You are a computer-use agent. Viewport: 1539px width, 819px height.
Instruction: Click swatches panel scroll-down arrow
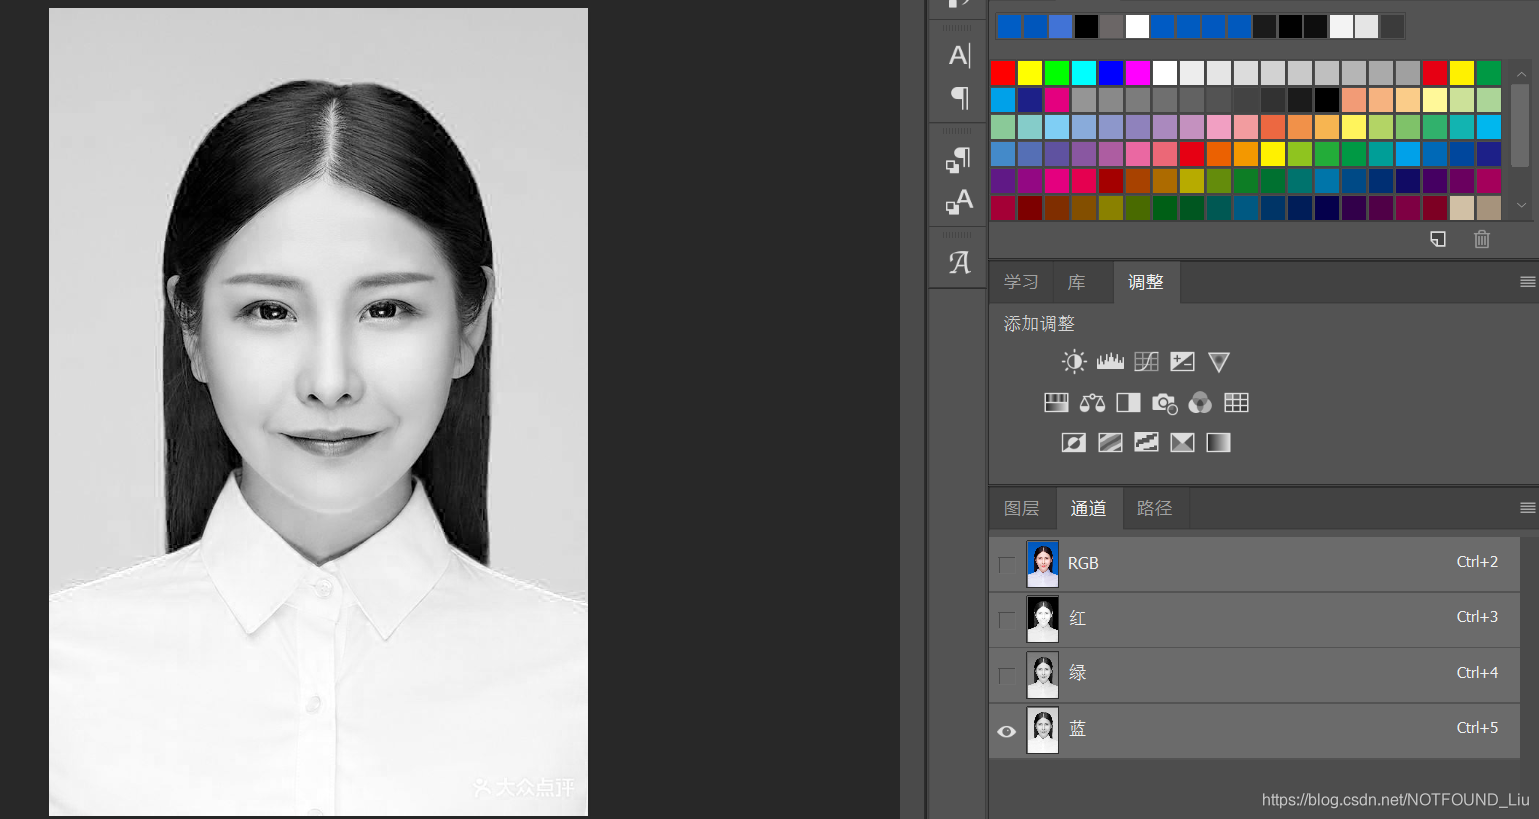coord(1521,205)
